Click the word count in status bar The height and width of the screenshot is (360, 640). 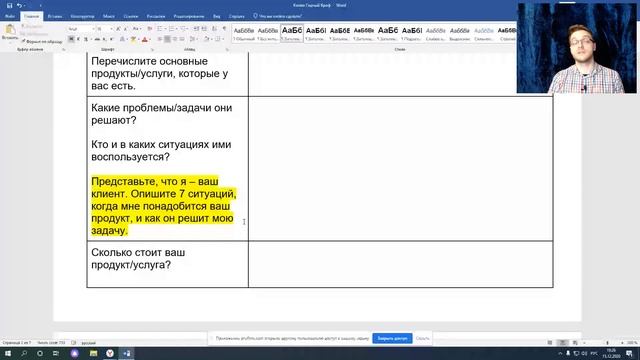click(51, 343)
